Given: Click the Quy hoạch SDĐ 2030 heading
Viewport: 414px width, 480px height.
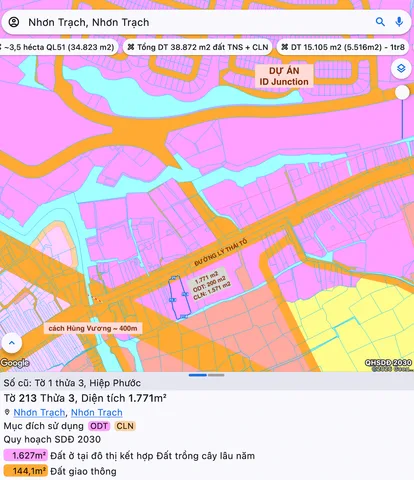Looking at the screenshot, I should tap(52, 439).
